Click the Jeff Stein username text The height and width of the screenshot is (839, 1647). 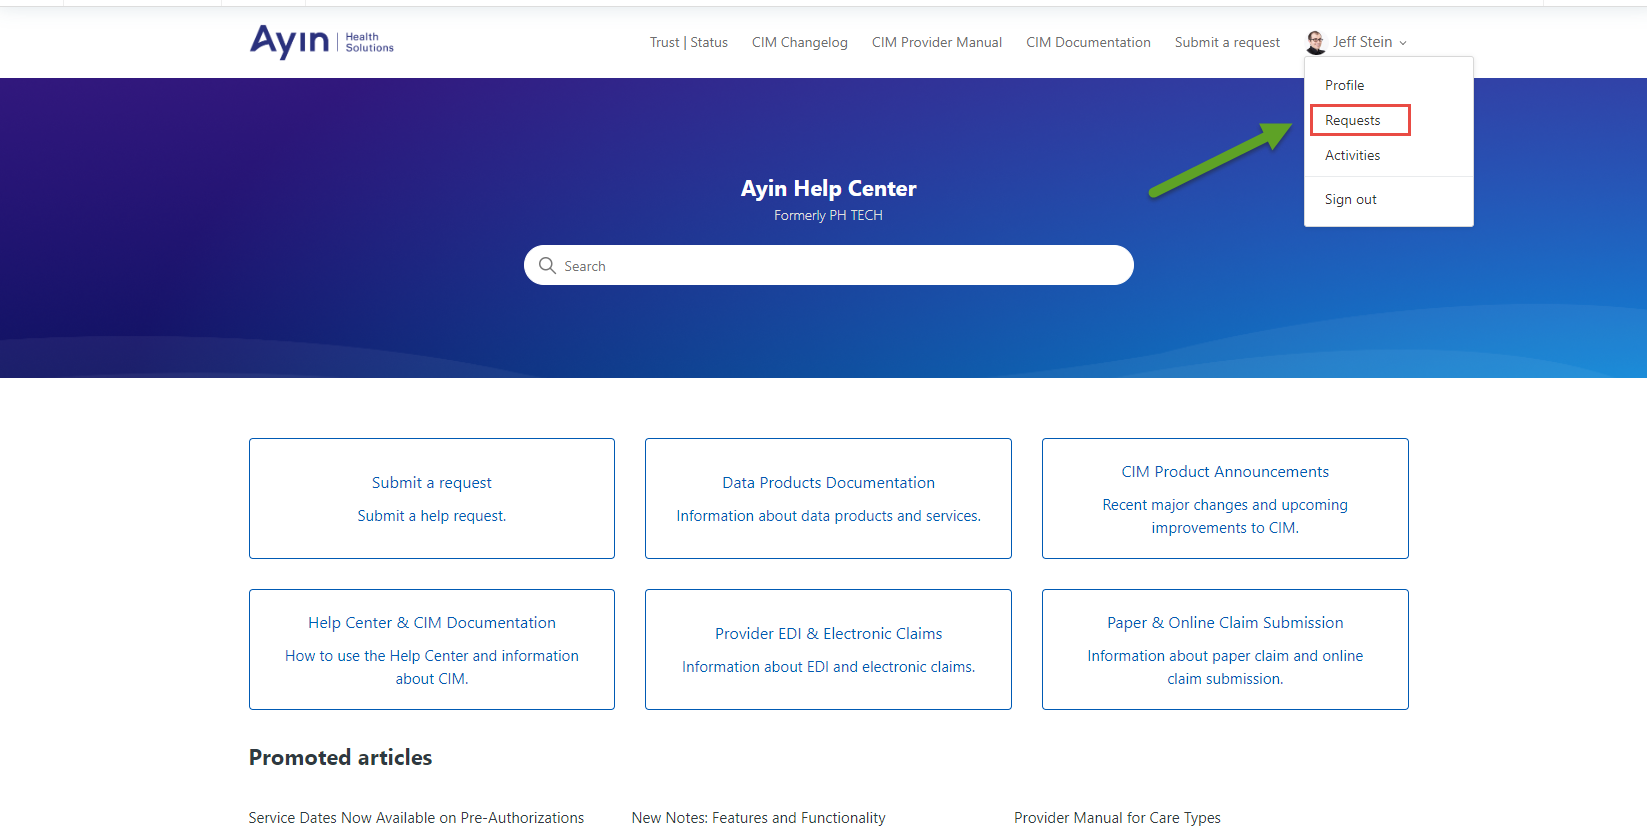1362,42
